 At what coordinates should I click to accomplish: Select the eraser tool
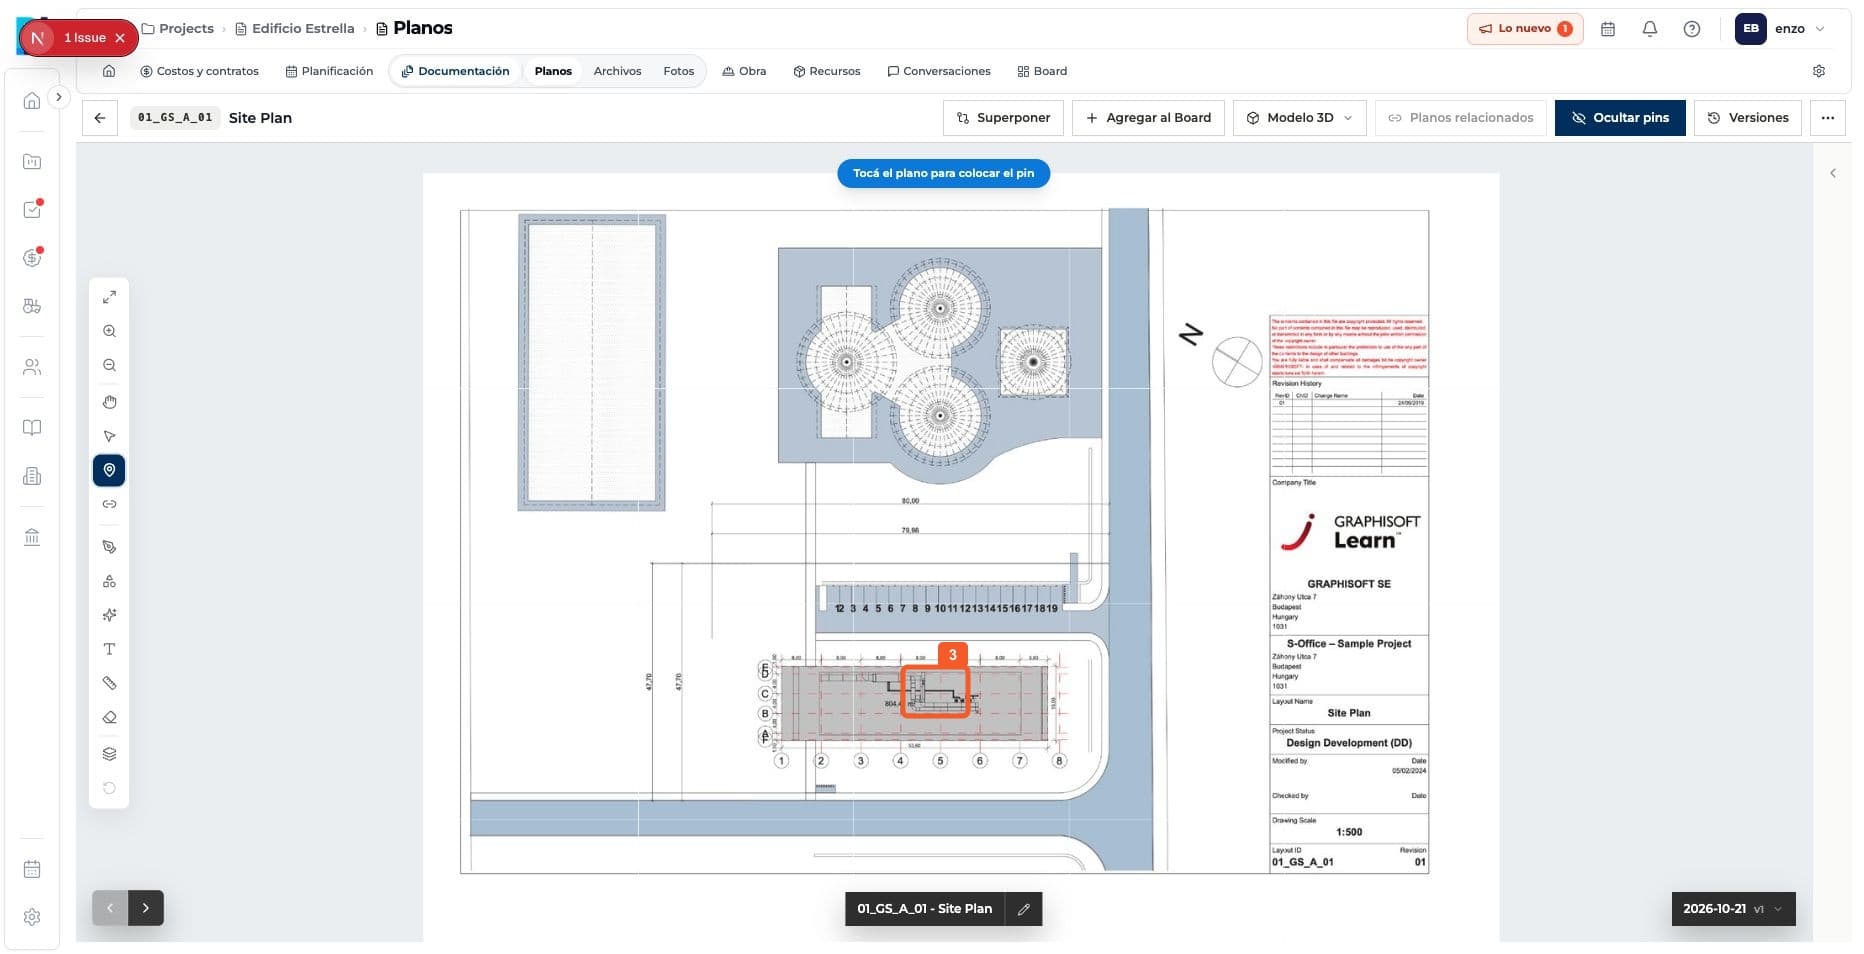click(x=109, y=717)
